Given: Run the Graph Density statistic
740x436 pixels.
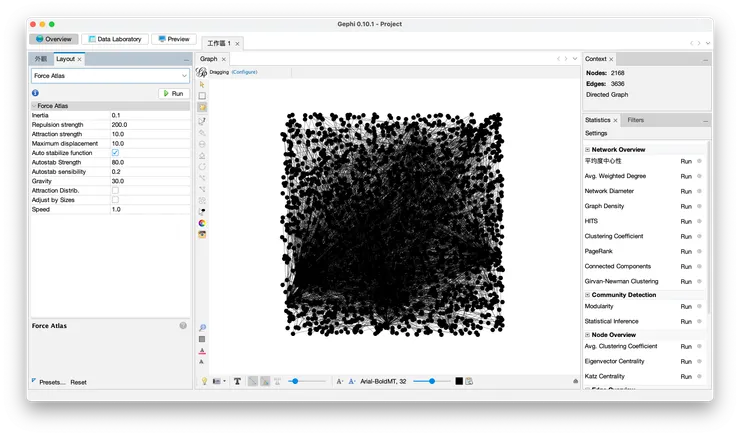Looking at the screenshot, I should pos(686,207).
